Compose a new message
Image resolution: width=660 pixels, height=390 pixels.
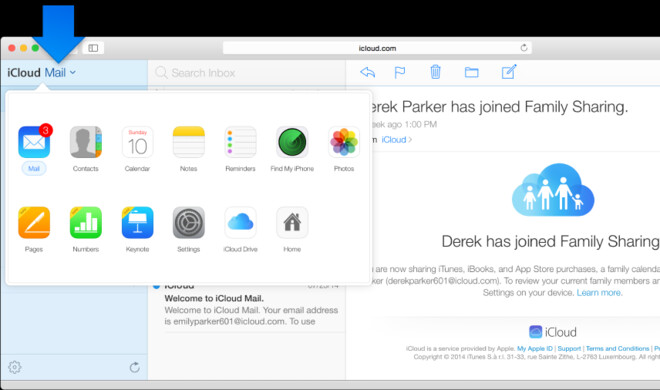tap(509, 72)
